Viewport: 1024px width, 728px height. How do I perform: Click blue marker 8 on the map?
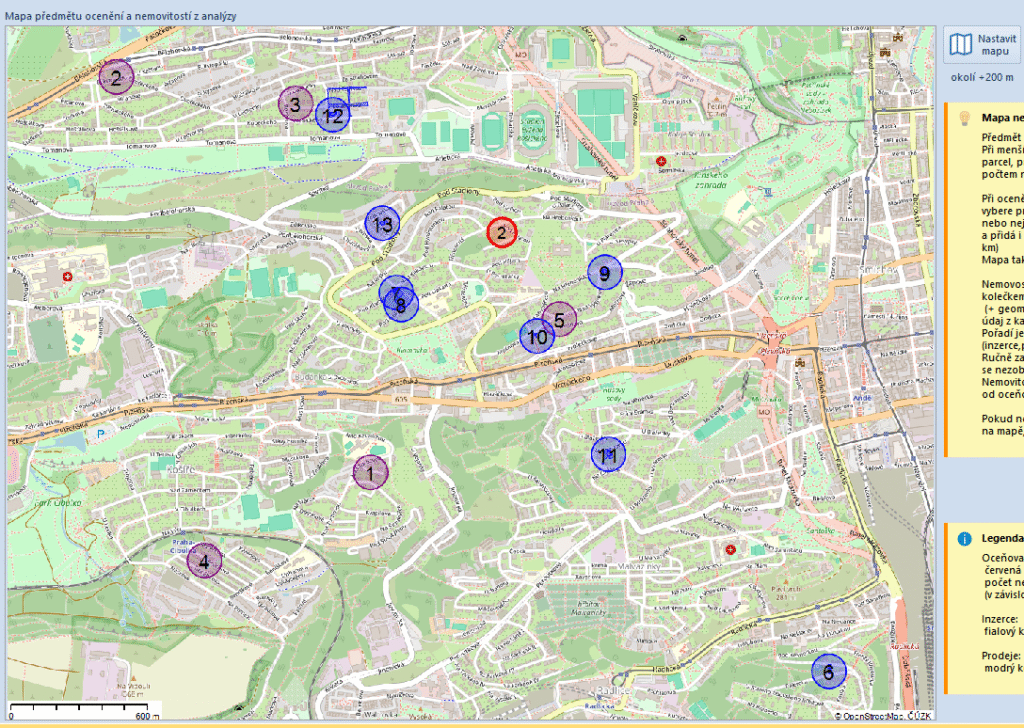point(401,304)
